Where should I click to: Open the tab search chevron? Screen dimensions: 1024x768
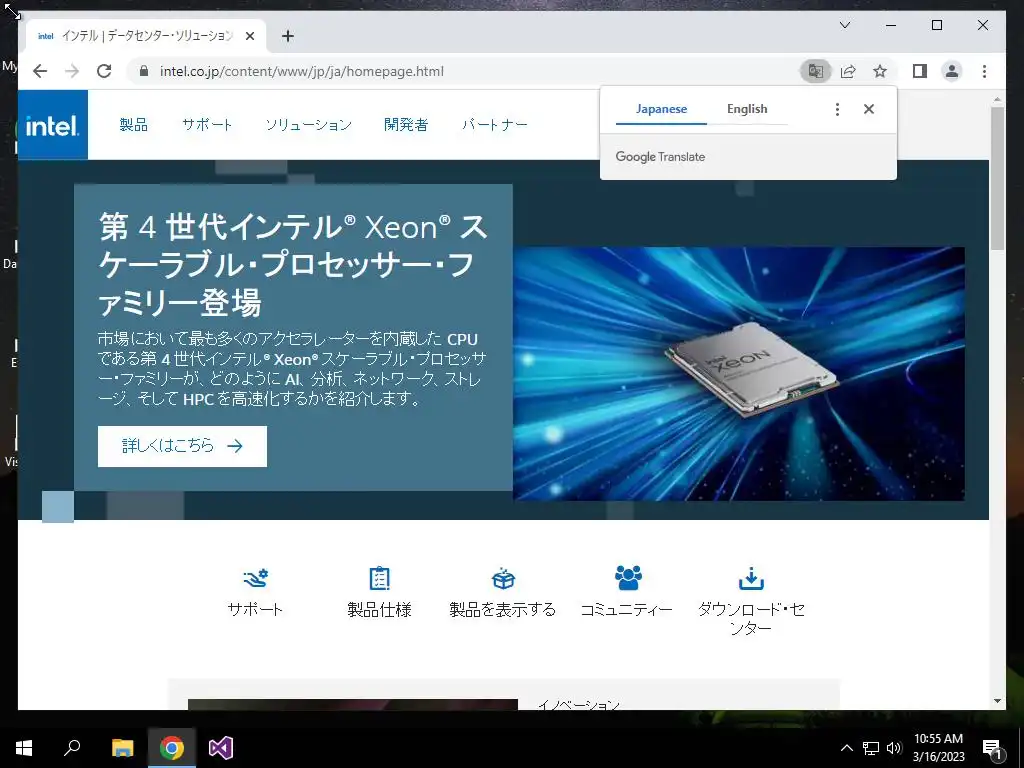[844, 25]
